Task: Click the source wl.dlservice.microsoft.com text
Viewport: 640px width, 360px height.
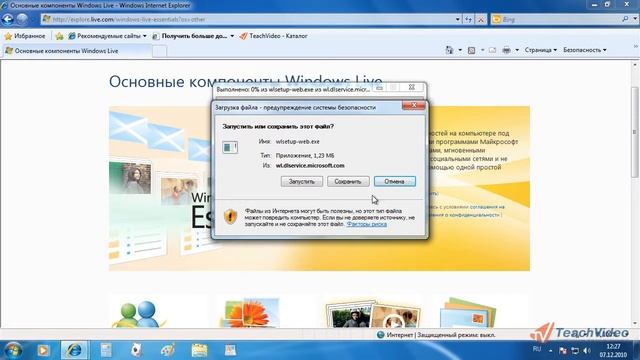Action: (x=310, y=165)
